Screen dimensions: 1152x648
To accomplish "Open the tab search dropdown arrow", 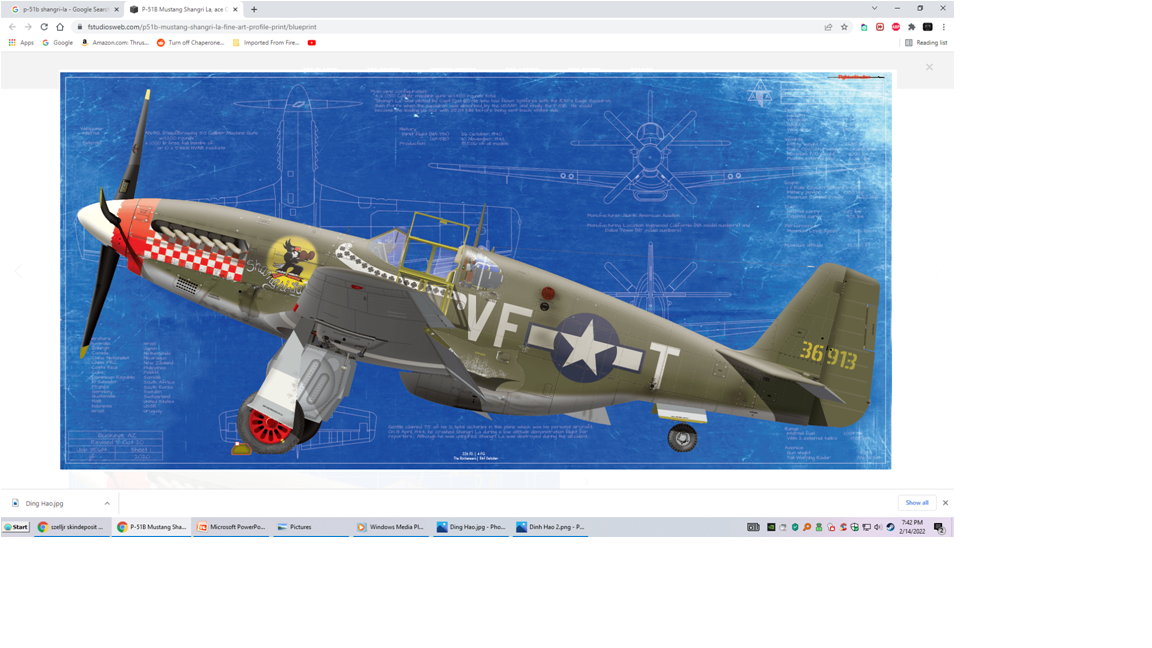I will click(x=874, y=8).
